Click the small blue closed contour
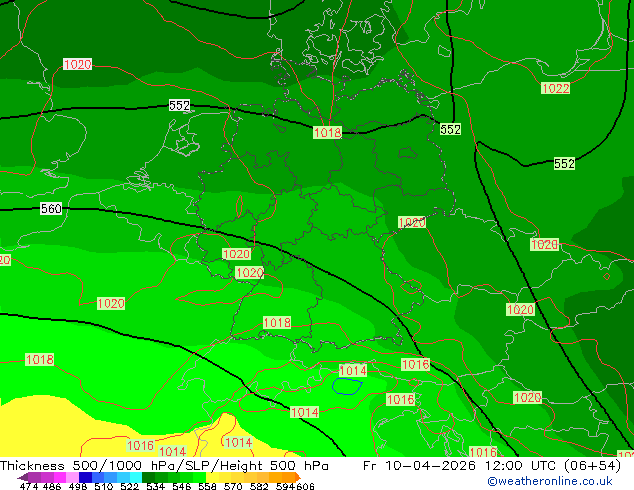 pyautogui.click(x=347, y=386)
